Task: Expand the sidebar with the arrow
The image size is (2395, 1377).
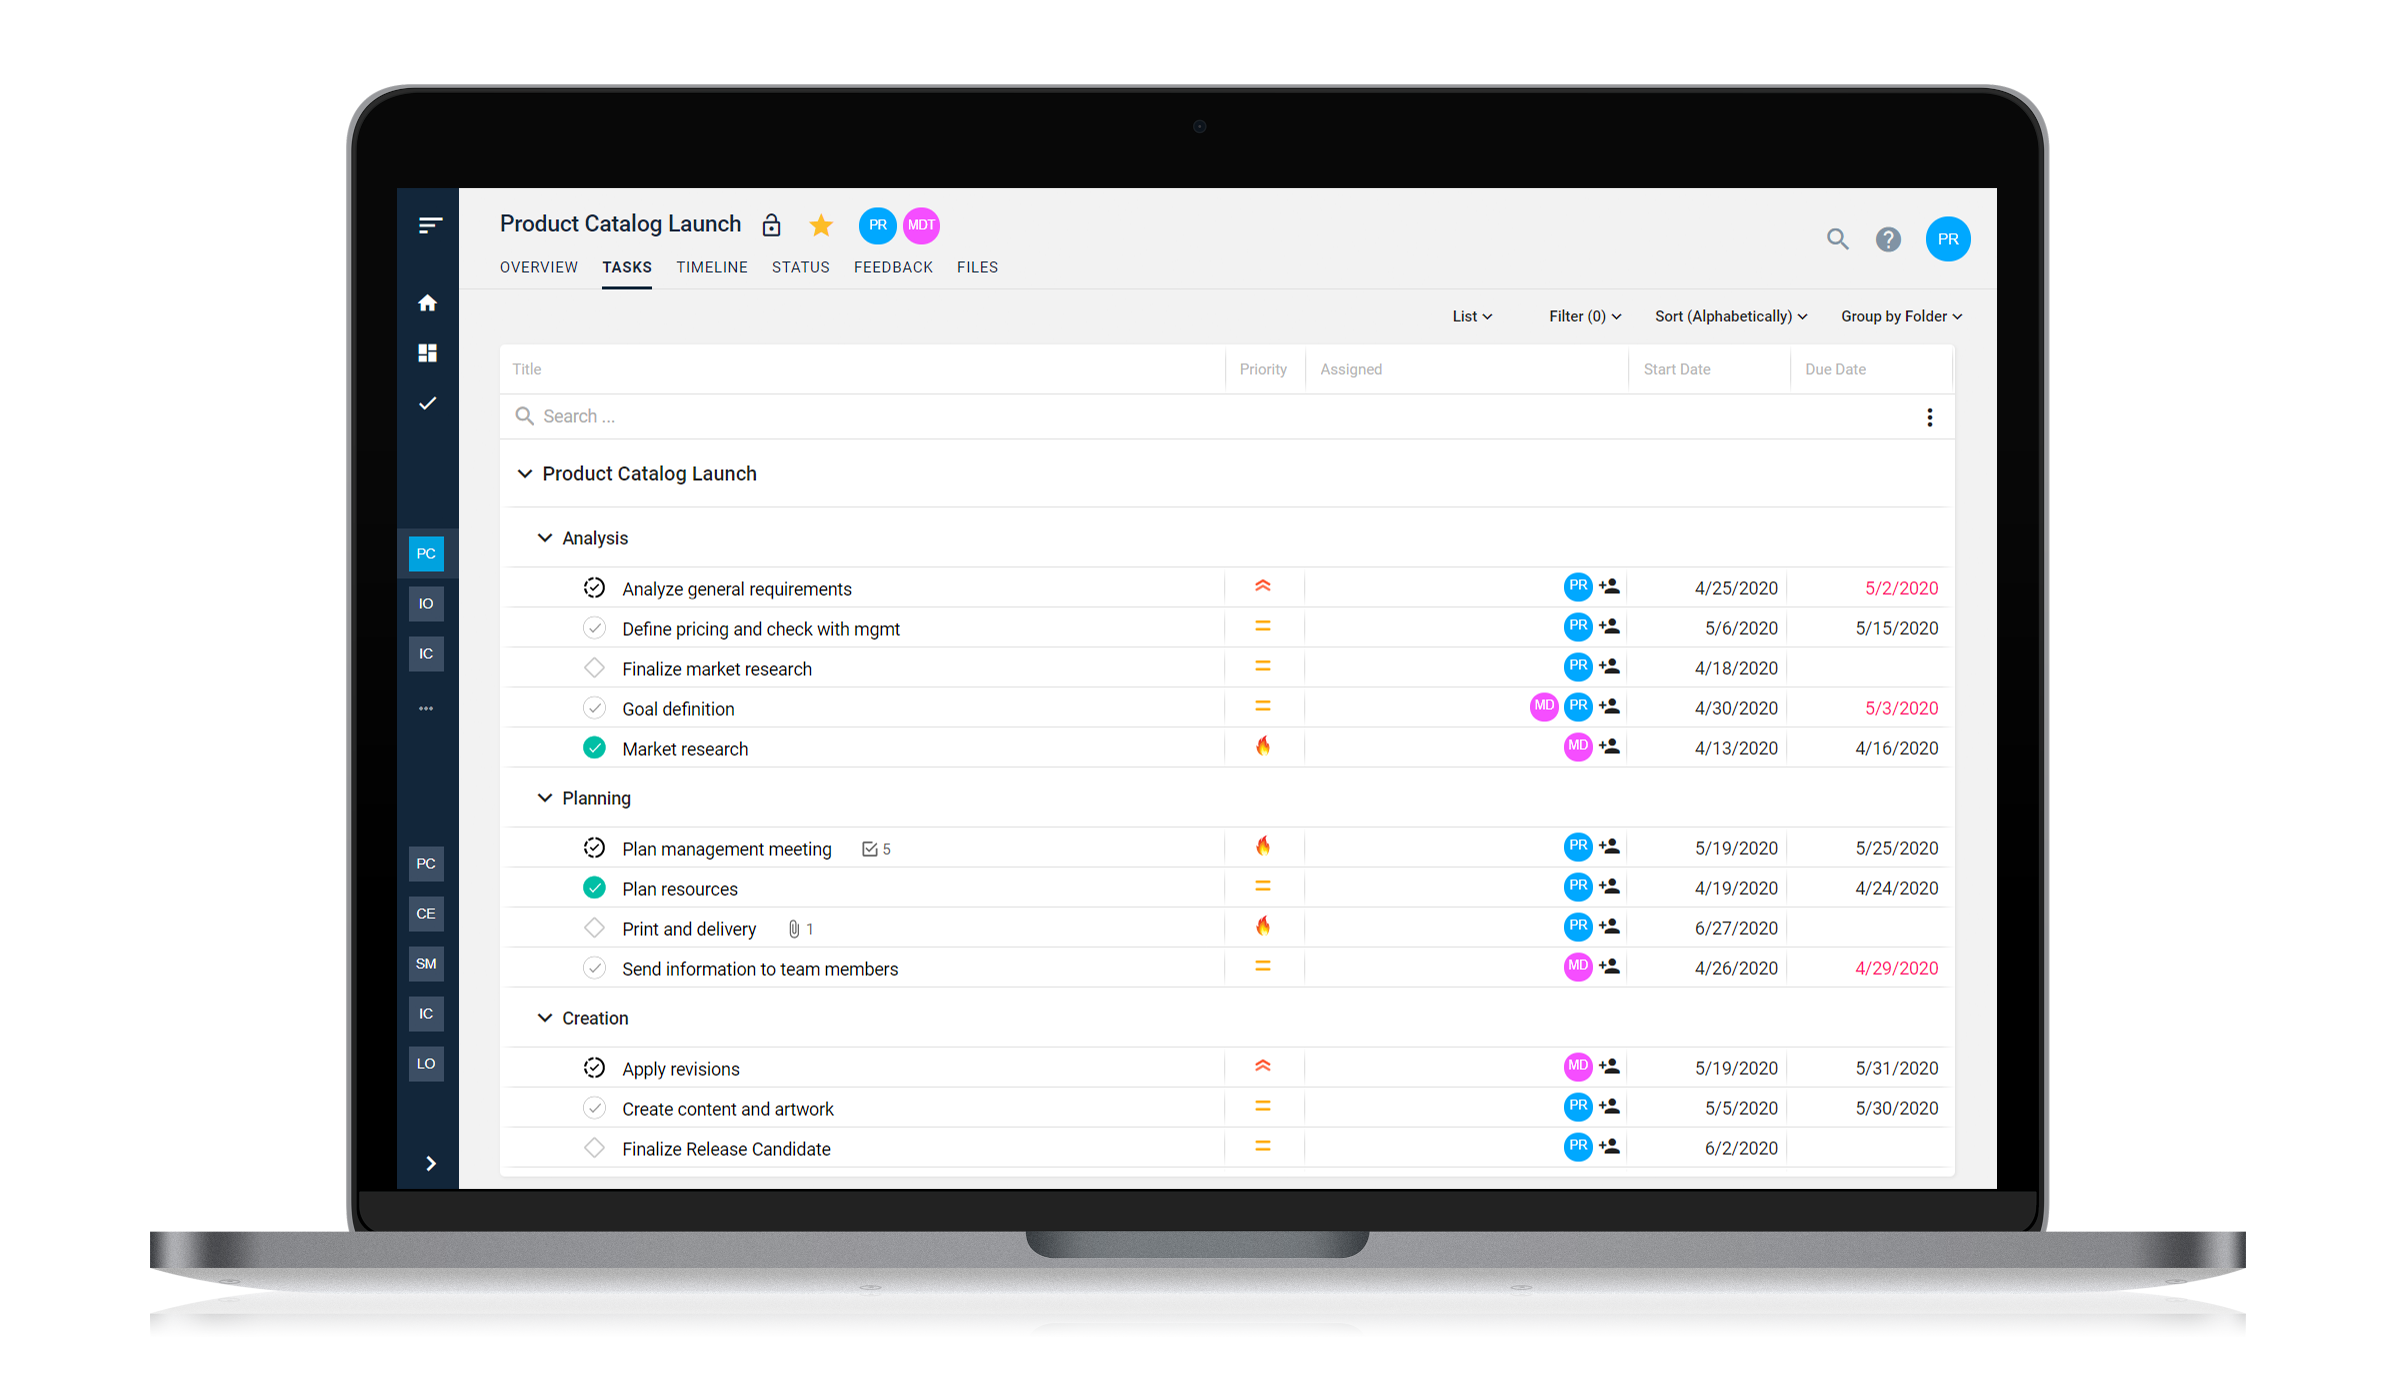Action: tap(430, 1163)
